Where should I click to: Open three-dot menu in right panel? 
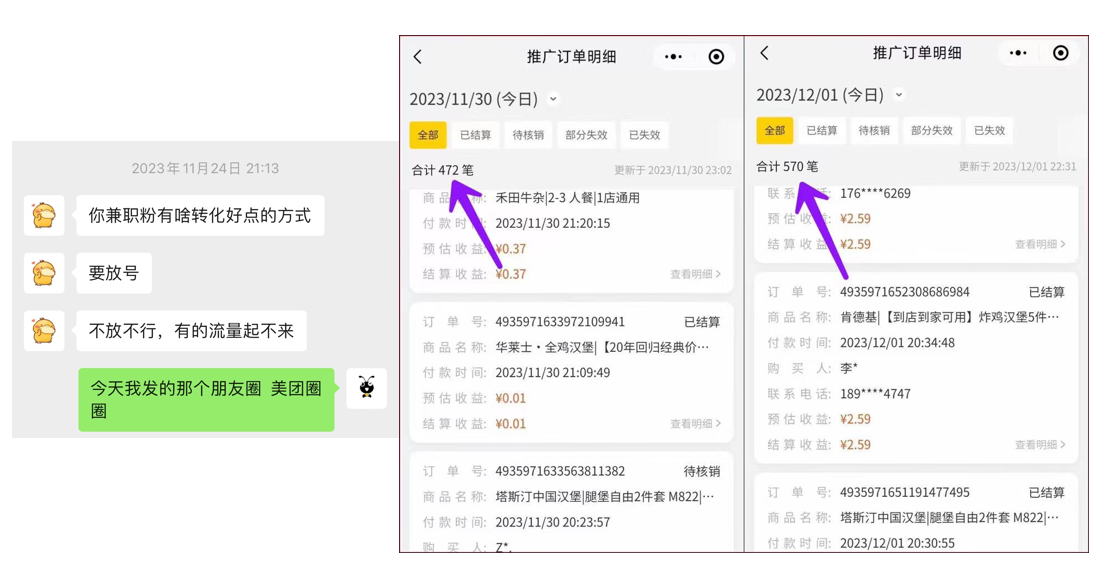(1018, 53)
